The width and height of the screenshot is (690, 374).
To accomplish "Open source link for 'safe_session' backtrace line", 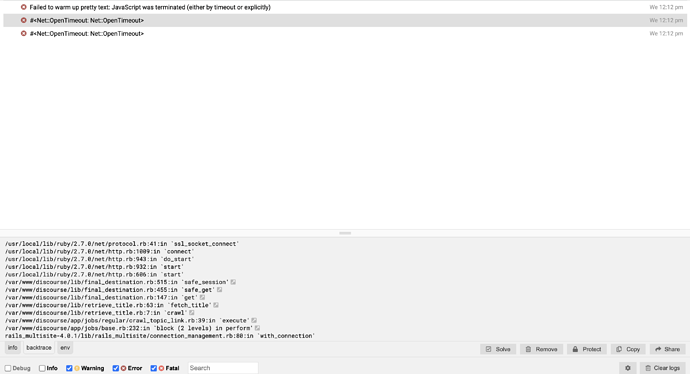I will (233, 282).
